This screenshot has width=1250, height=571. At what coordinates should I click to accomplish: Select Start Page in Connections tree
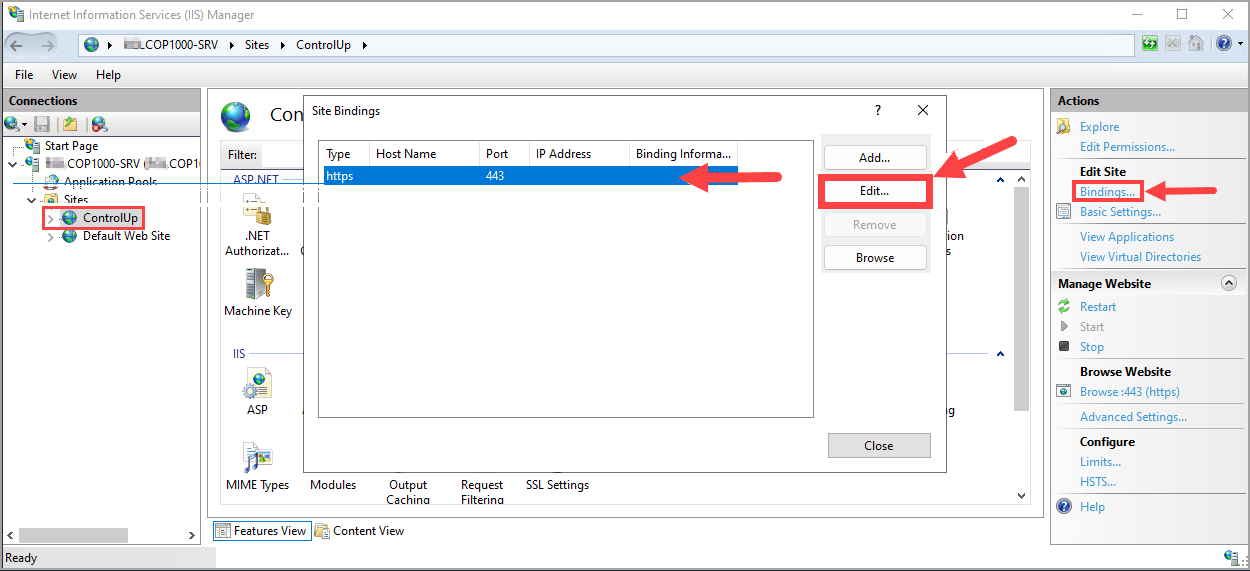pyautogui.click(x=71, y=146)
